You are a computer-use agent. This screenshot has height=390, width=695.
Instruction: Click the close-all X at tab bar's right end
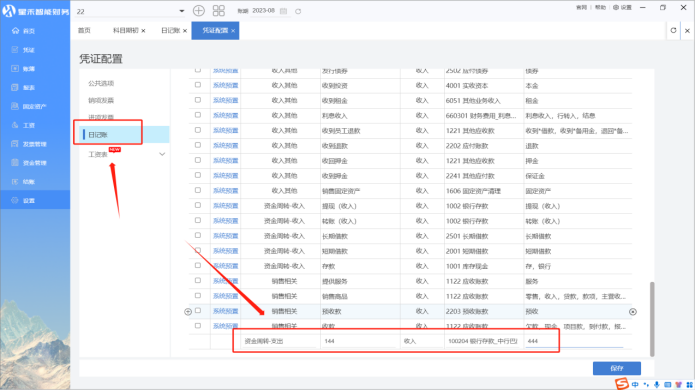[687, 31]
